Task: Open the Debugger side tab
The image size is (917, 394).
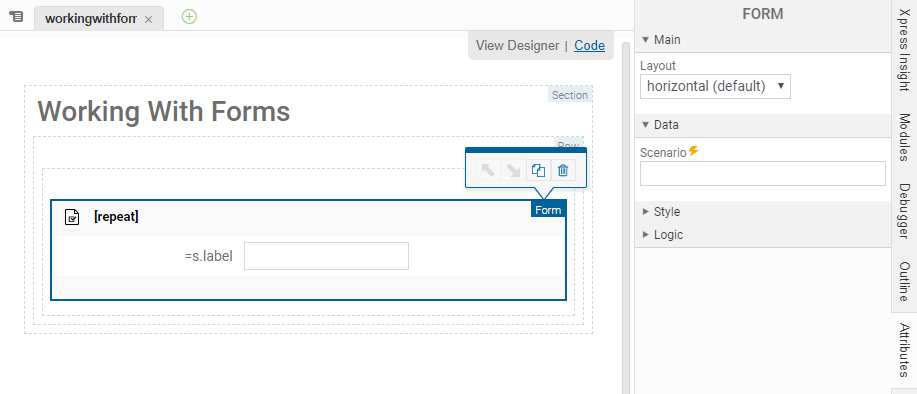Action: [x=904, y=211]
